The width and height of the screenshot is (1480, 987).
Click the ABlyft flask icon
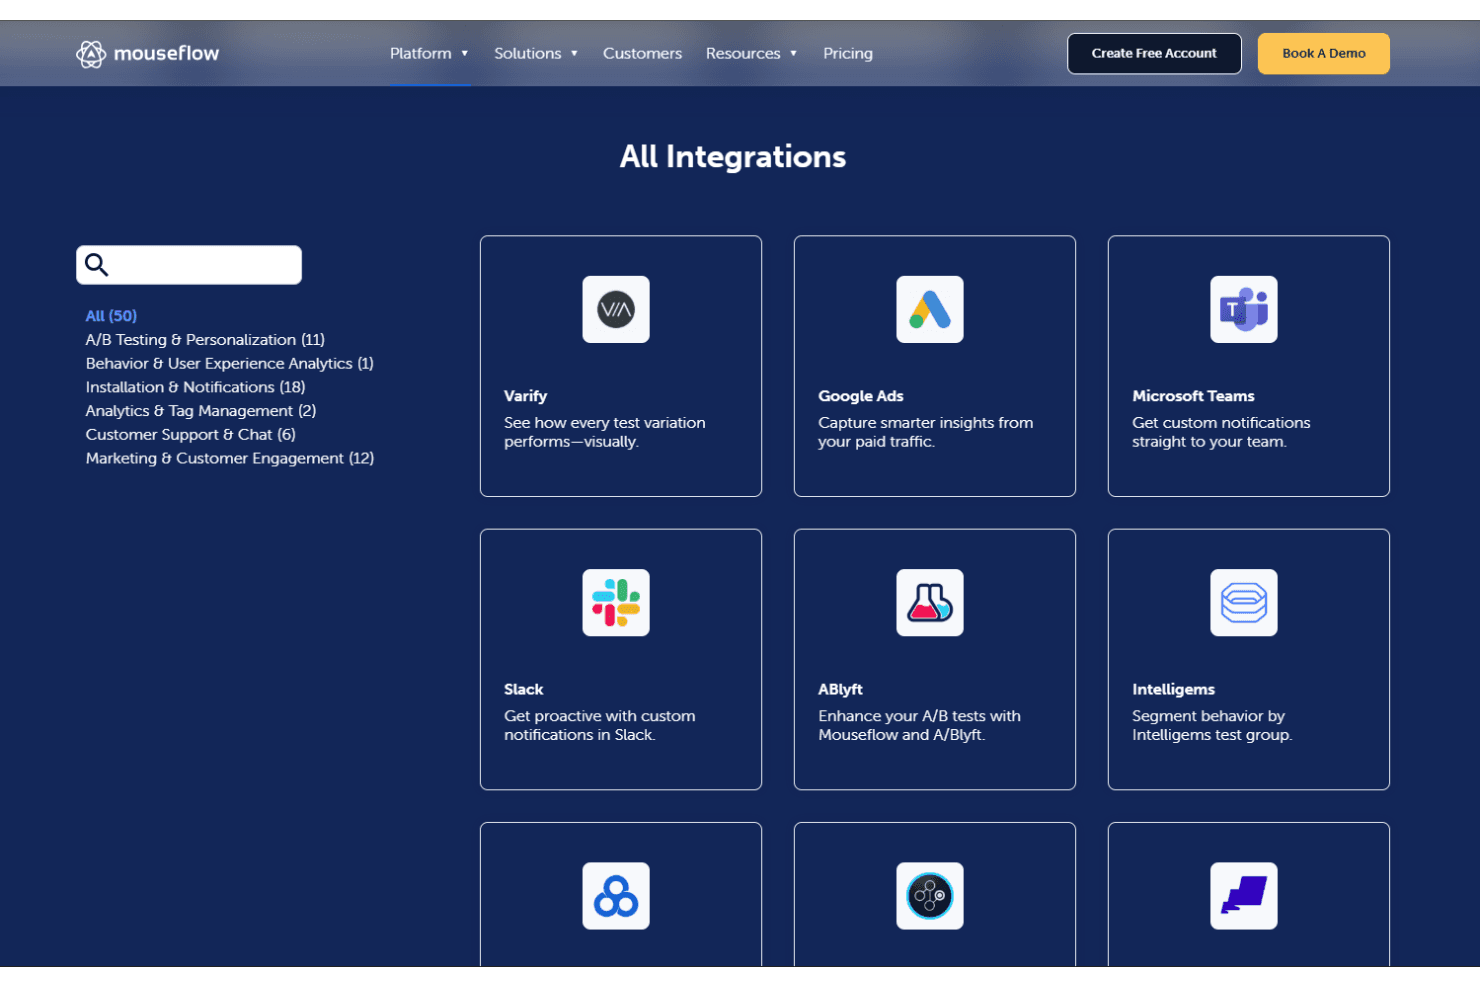tap(930, 603)
